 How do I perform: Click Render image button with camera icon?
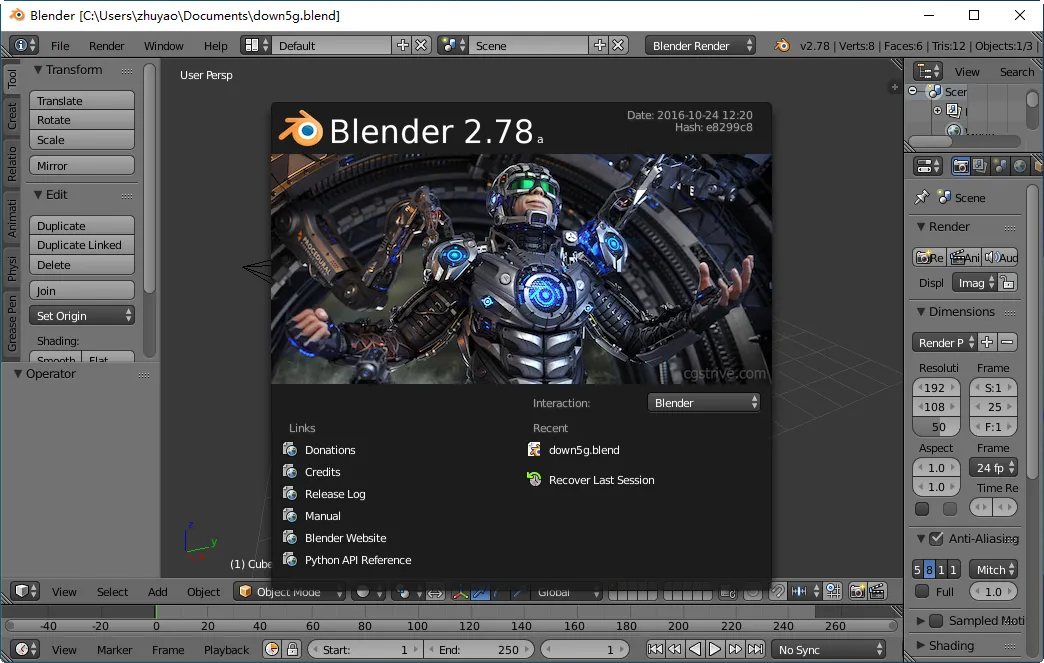929,258
